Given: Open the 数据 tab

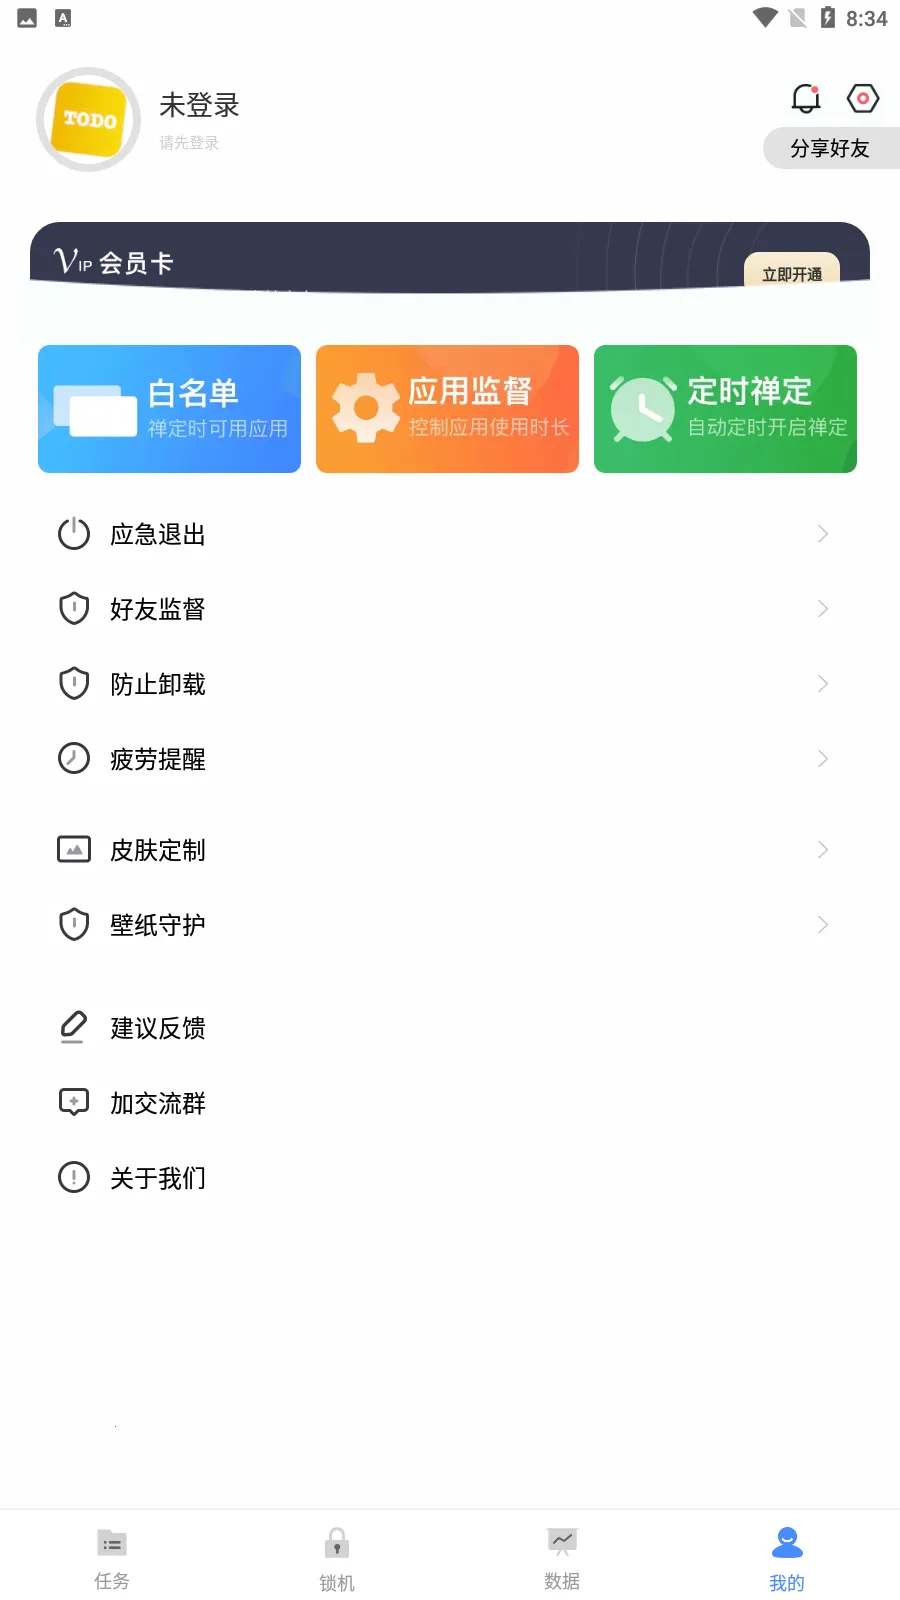Looking at the screenshot, I should pyautogui.click(x=562, y=1558).
